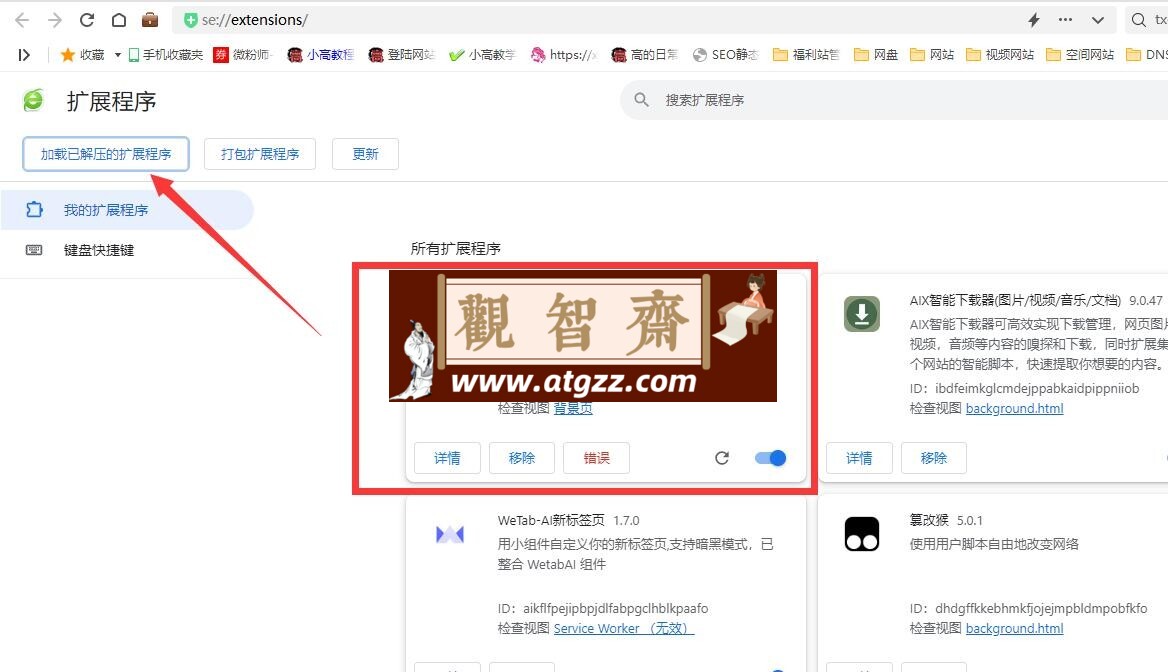Click the 扩展程序 page title

[111, 101]
